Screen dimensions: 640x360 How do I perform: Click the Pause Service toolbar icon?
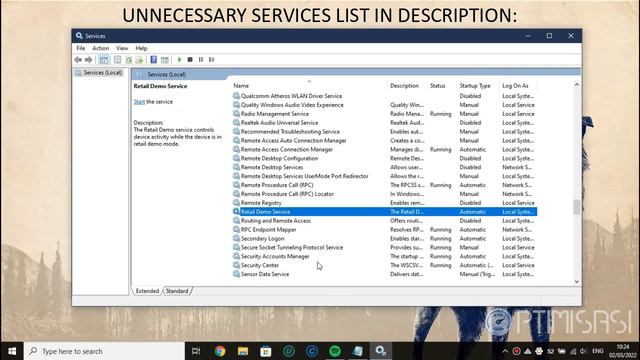[x=201, y=60]
